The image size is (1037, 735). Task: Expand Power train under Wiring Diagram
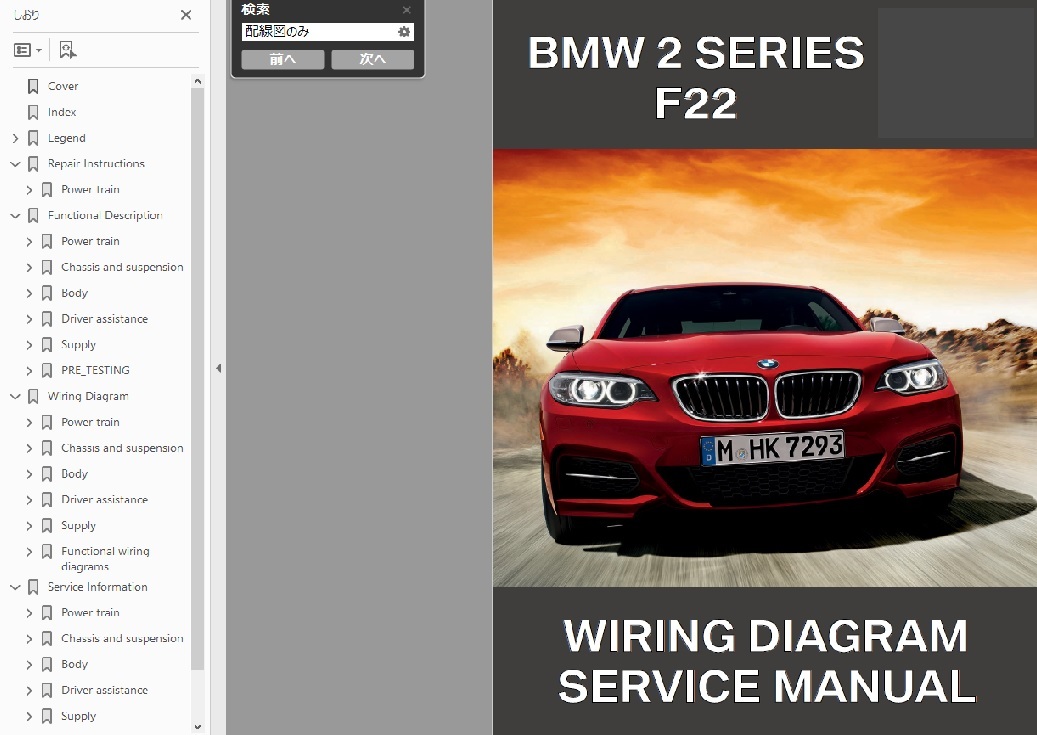[x=29, y=422]
